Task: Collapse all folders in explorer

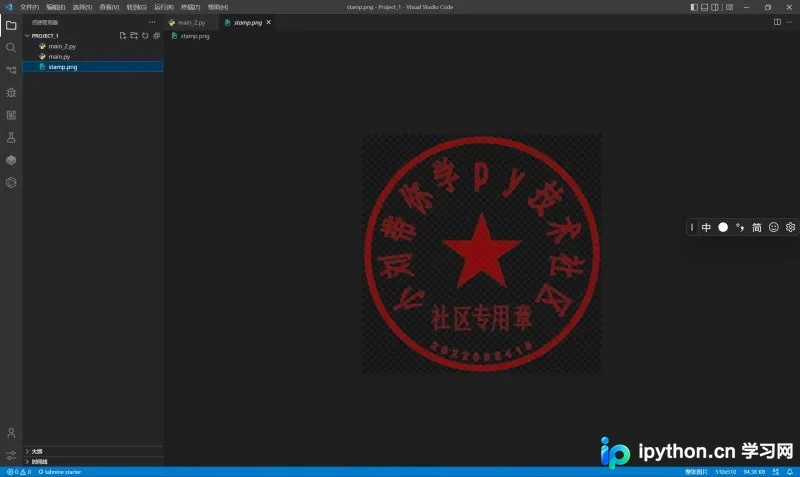Action: click(x=157, y=36)
